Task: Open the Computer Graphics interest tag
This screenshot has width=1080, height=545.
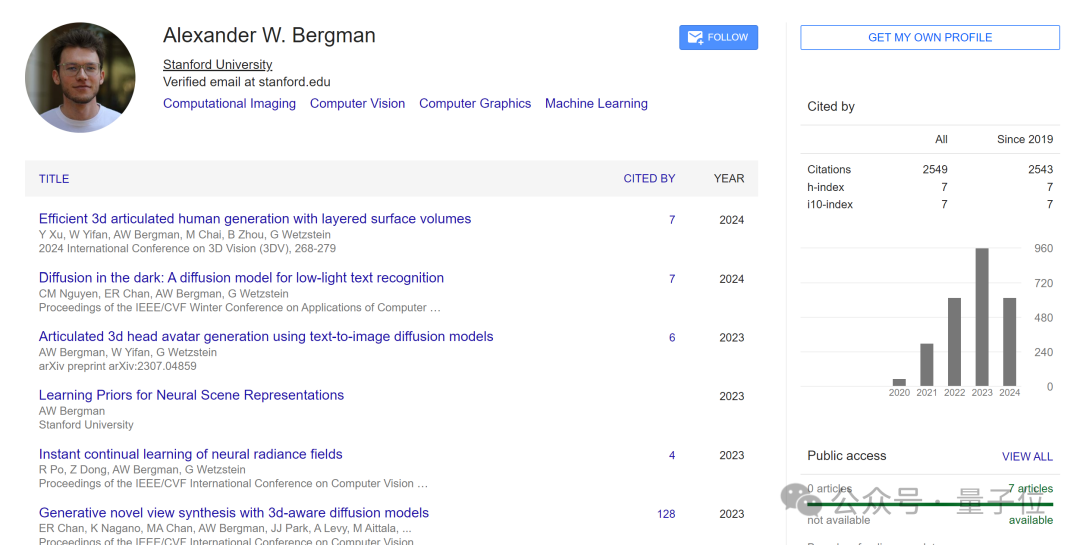Action: click(x=475, y=103)
